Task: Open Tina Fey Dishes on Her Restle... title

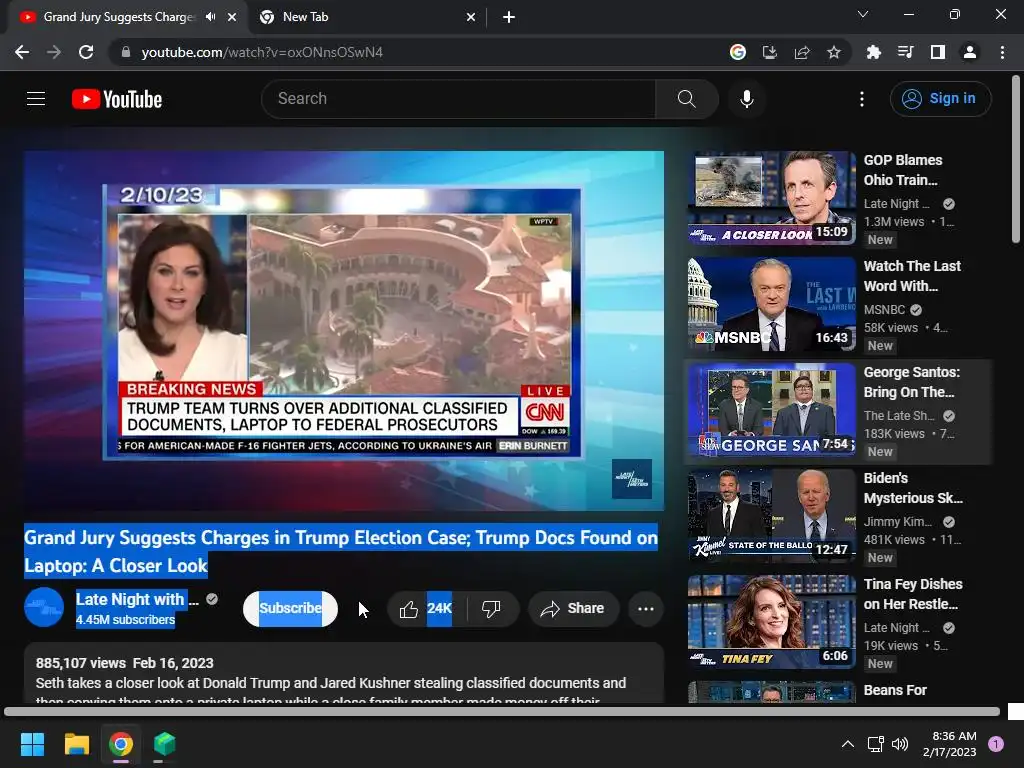Action: (913, 594)
